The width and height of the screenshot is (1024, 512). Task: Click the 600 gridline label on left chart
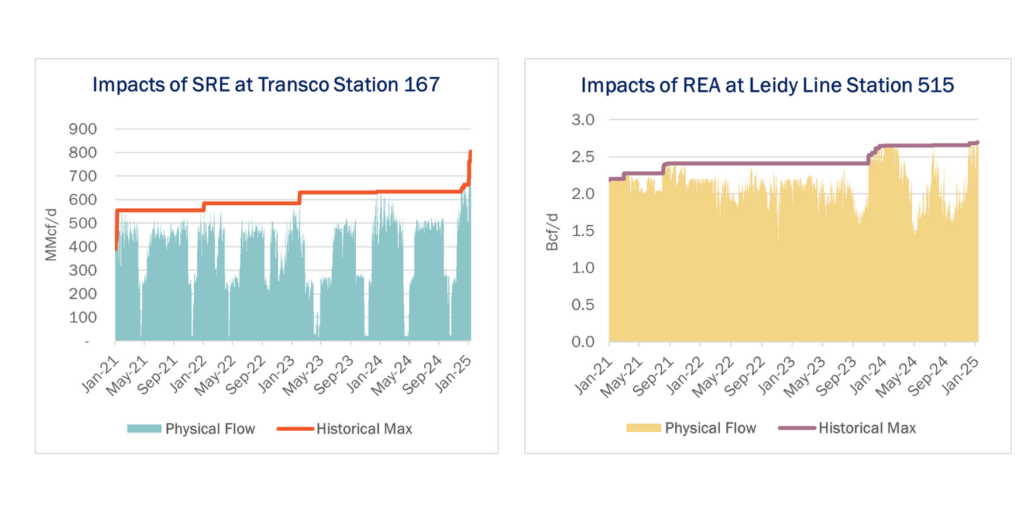pos(83,199)
